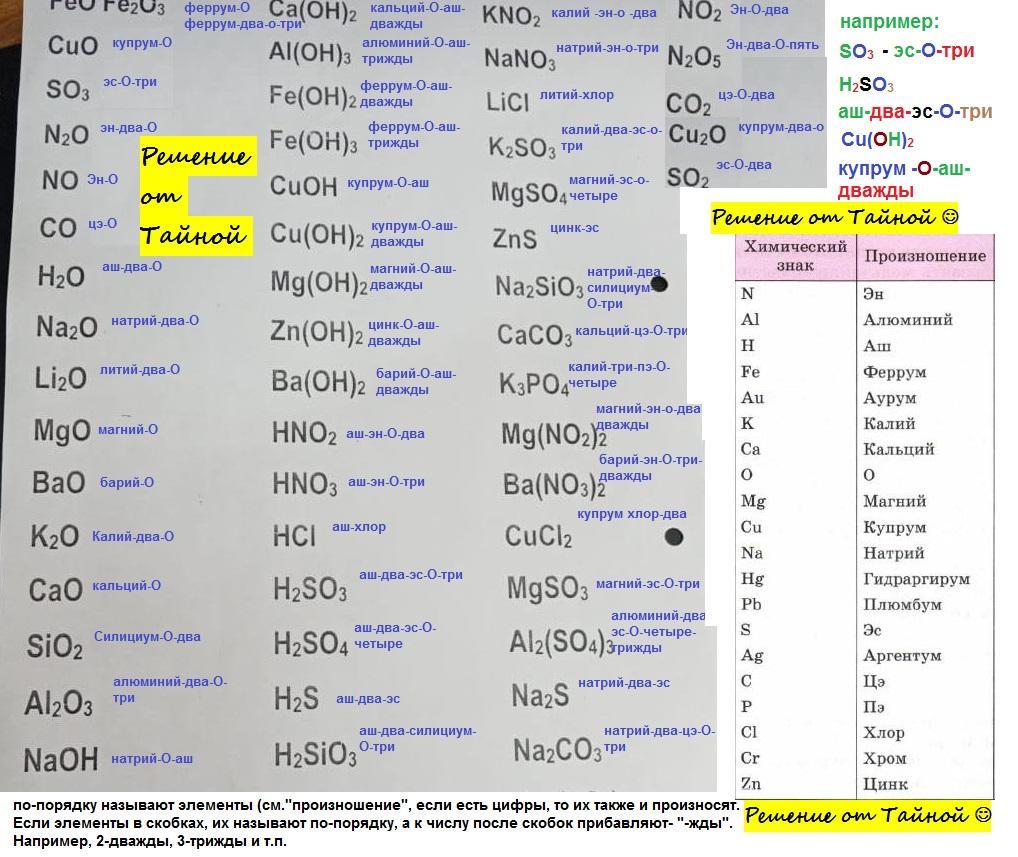Screen dimensions: 1018x857
Task: Click the ZnS formula
Action: coord(515,239)
